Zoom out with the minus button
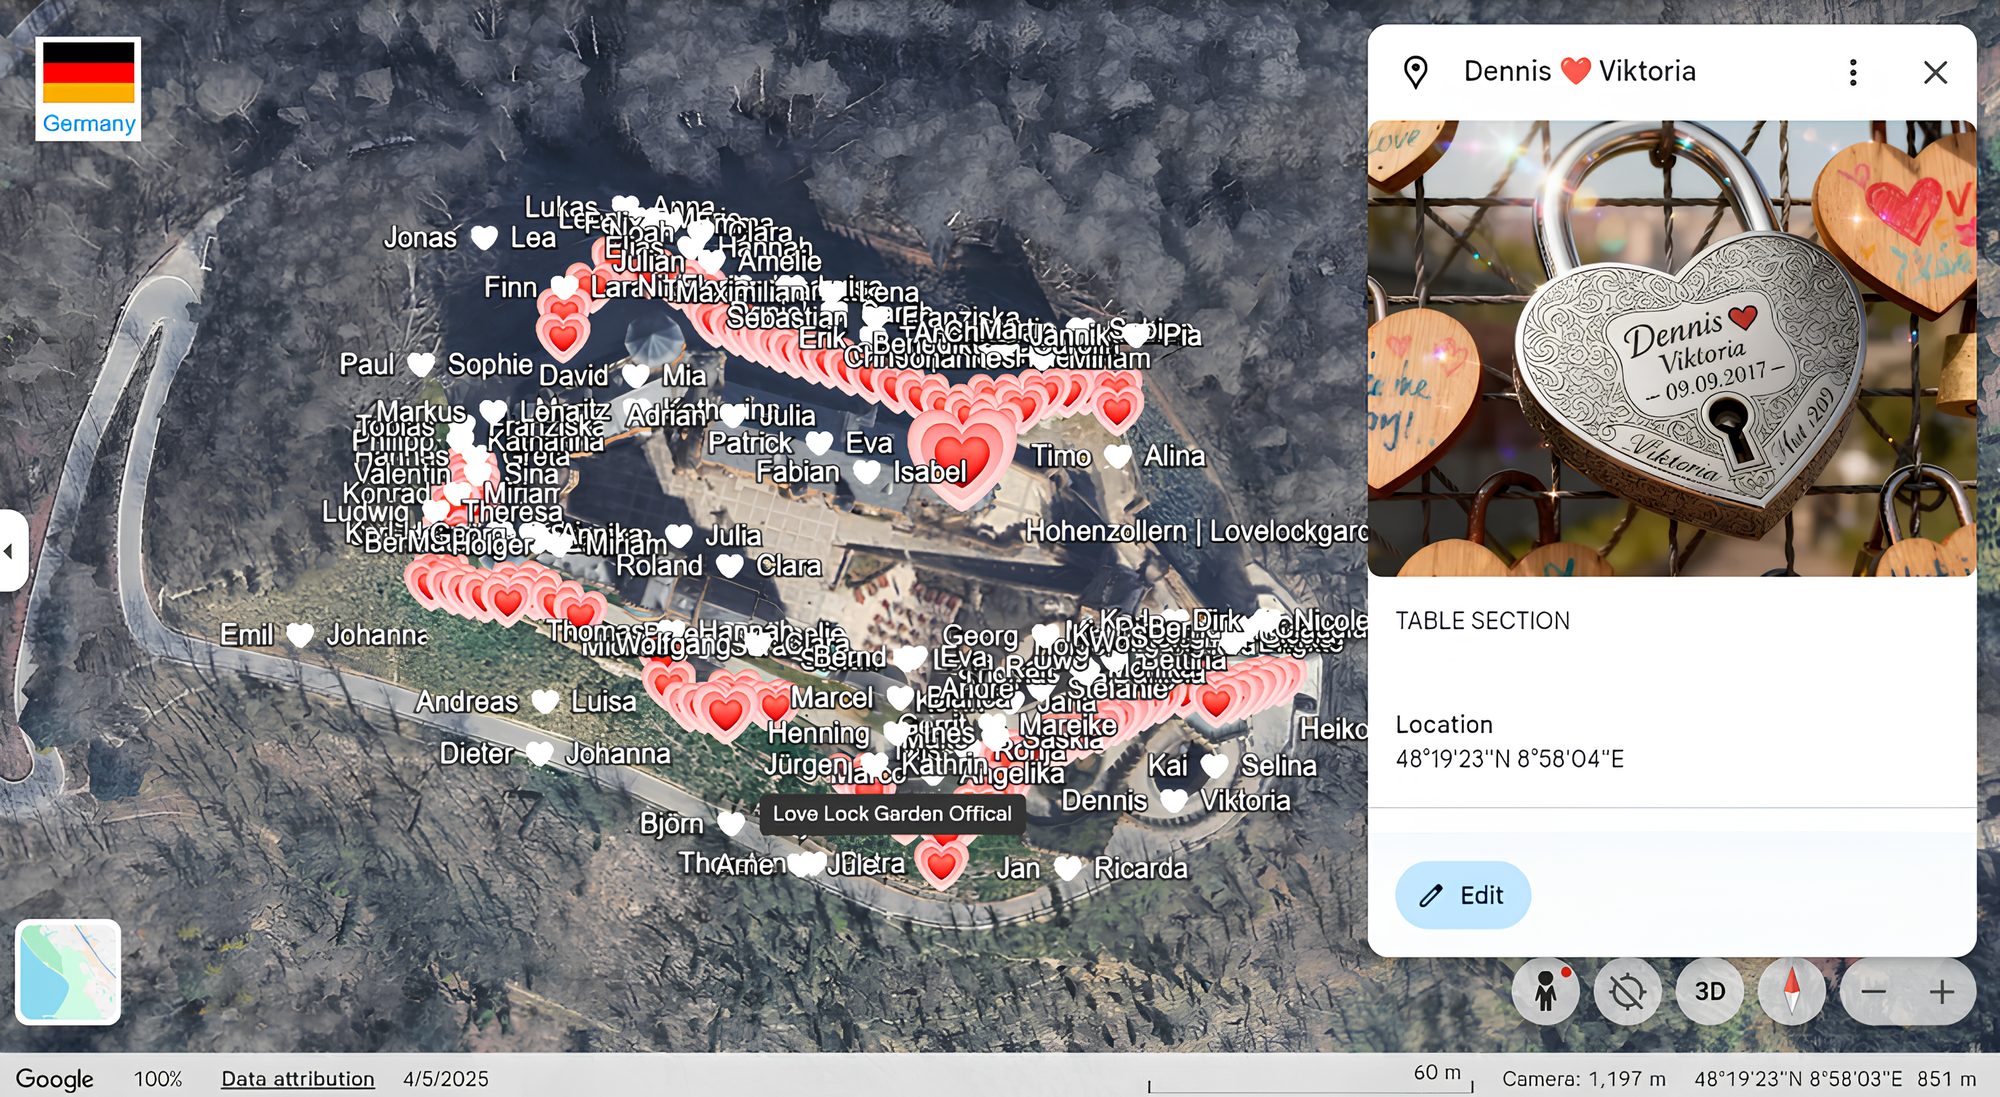 (x=1873, y=992)
